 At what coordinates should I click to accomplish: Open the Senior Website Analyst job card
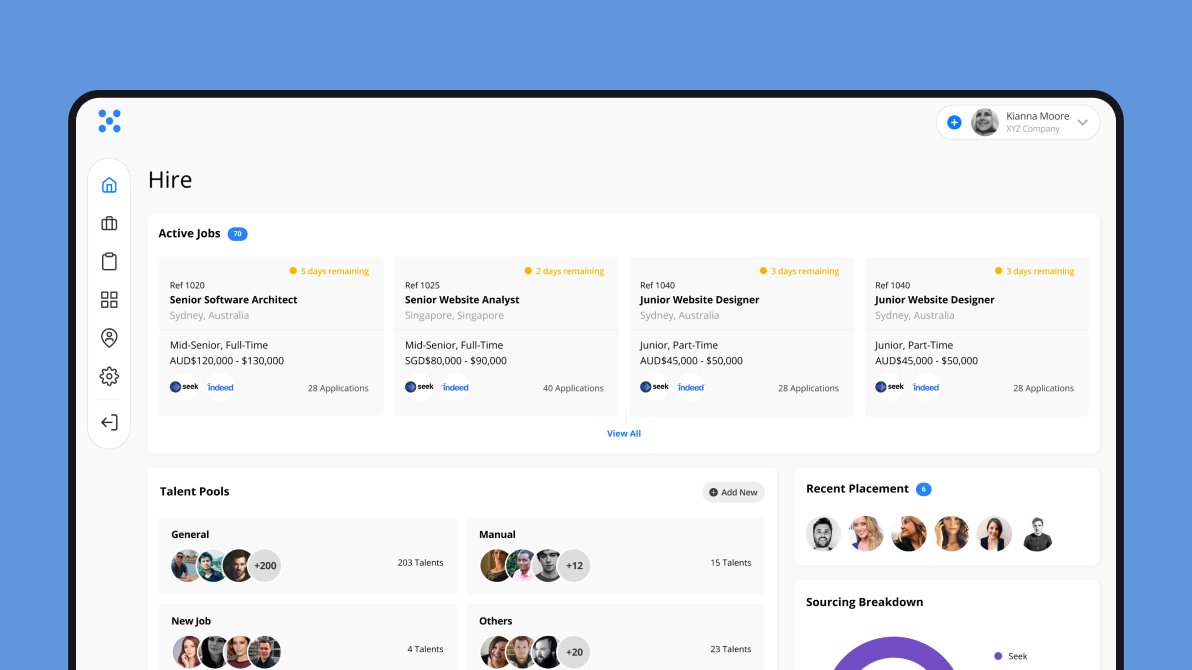[506, 336]
